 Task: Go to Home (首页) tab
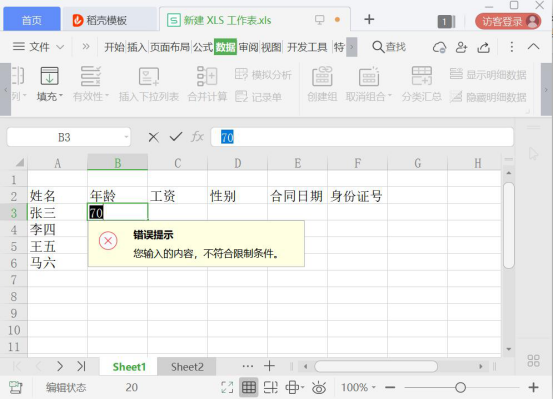pyautogui.click(x=32, y=20)
